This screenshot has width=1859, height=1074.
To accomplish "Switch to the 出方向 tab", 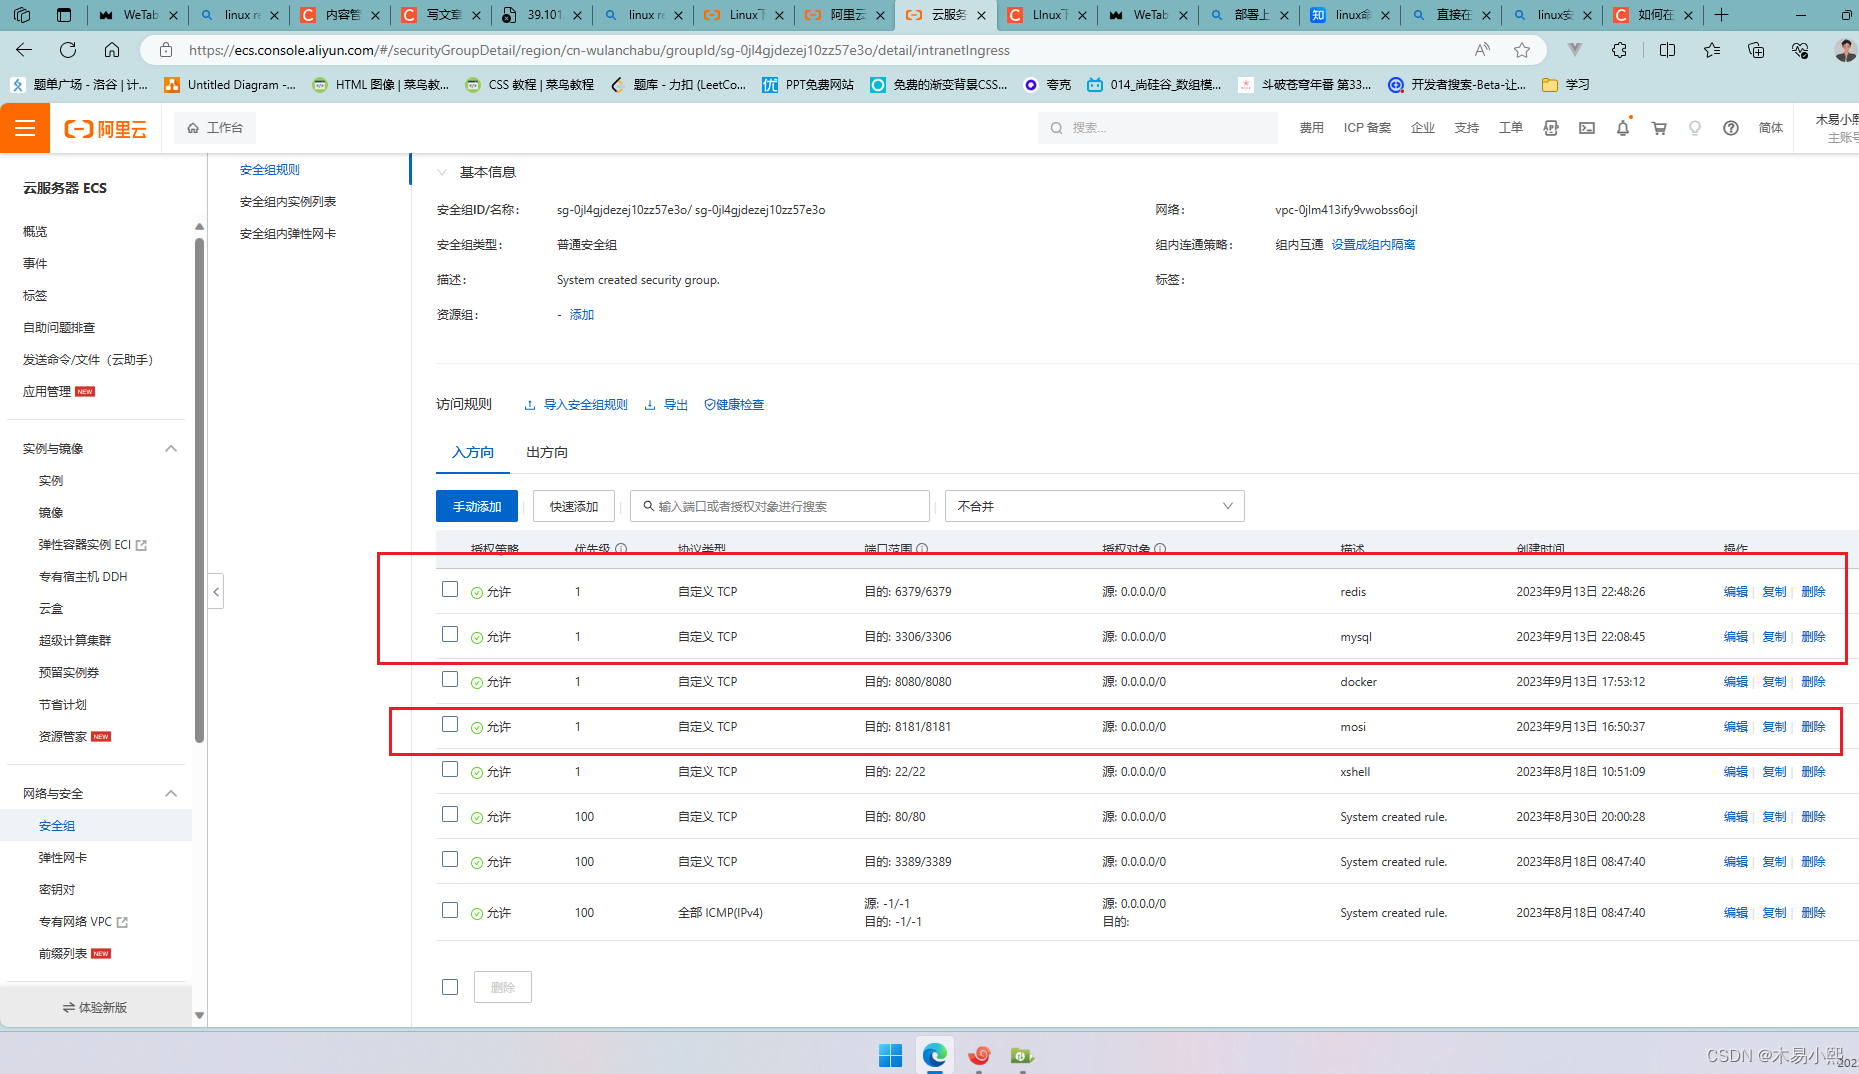I will tap(547, 452).
